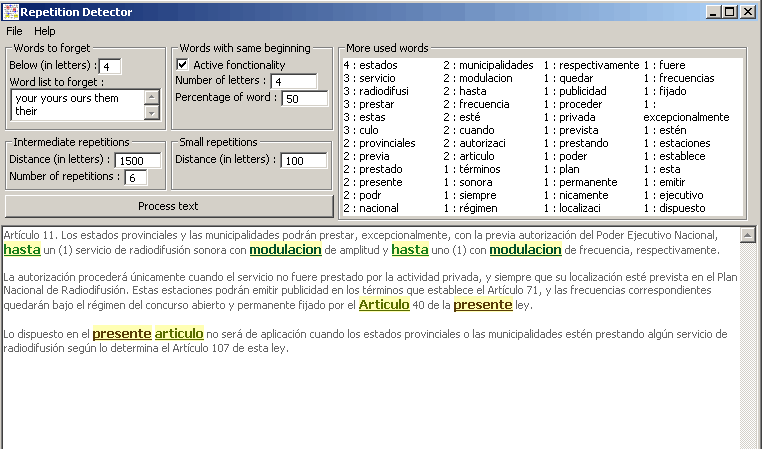Viewport: 762px width, 449px height.
Task: Select '1 : dispuesto' entry
Action: (675, 208)
